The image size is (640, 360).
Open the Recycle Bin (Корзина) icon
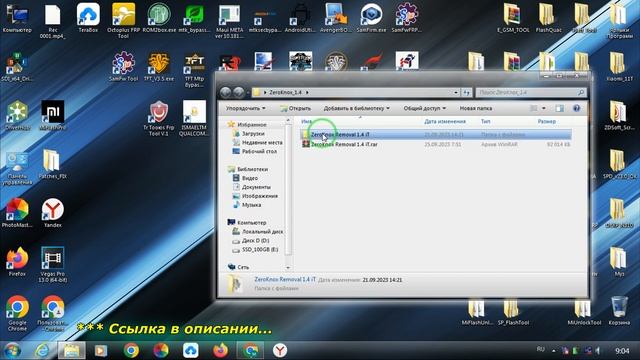tap(619, 310)
